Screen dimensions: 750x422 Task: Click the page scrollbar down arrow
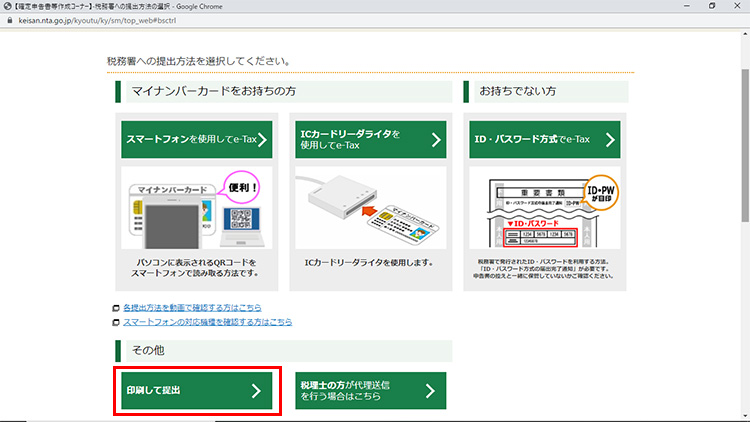point(743,415)
